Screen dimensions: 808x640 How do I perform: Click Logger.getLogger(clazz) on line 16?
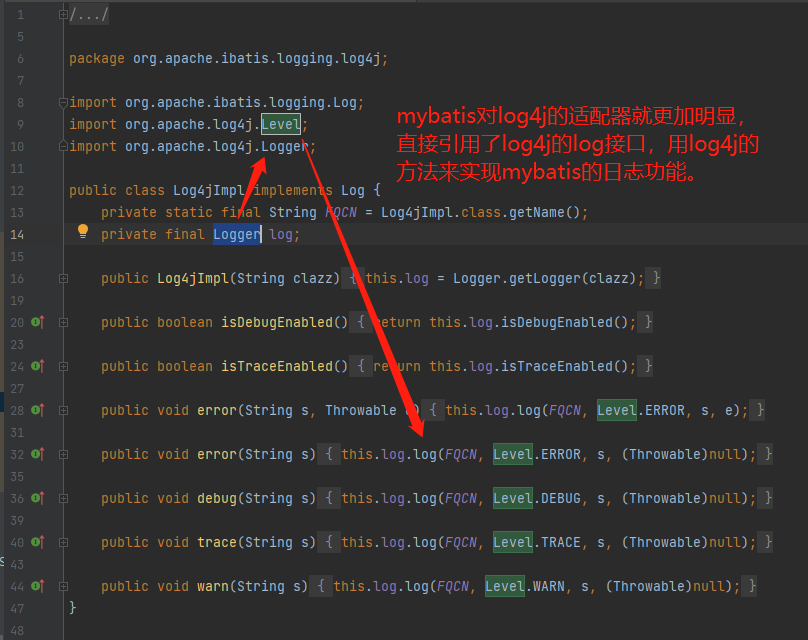tap(544, 279)
